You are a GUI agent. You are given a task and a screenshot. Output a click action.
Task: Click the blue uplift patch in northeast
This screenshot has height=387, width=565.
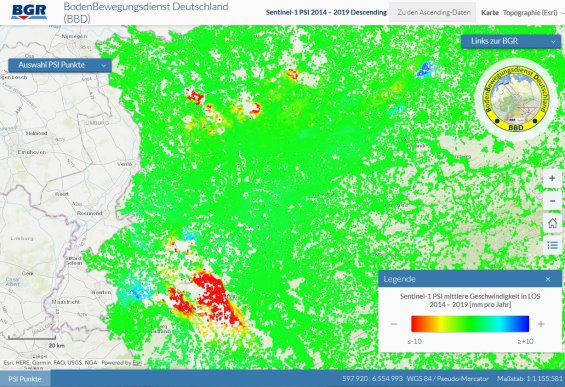tap(425, 69)
